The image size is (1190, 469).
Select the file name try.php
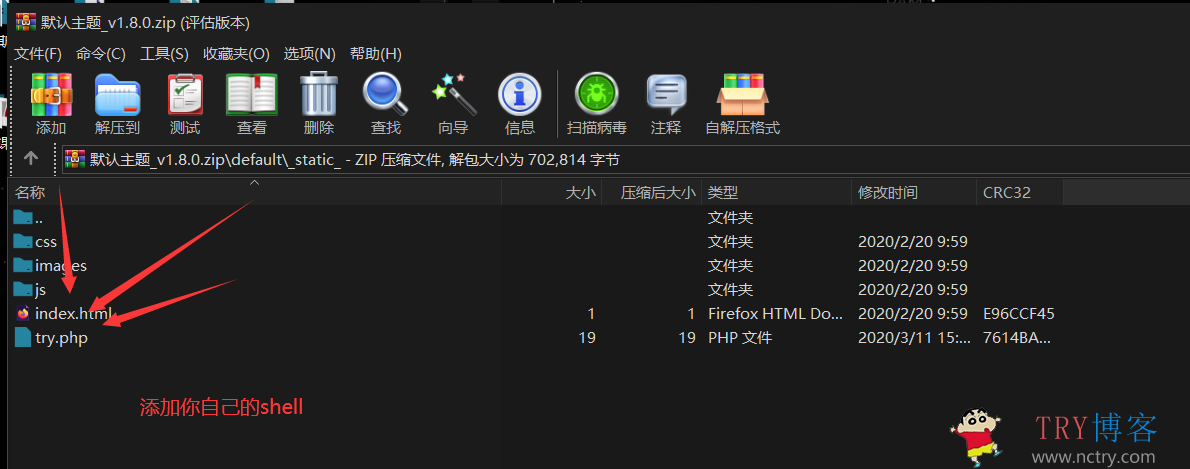click(x=61, y=338)
